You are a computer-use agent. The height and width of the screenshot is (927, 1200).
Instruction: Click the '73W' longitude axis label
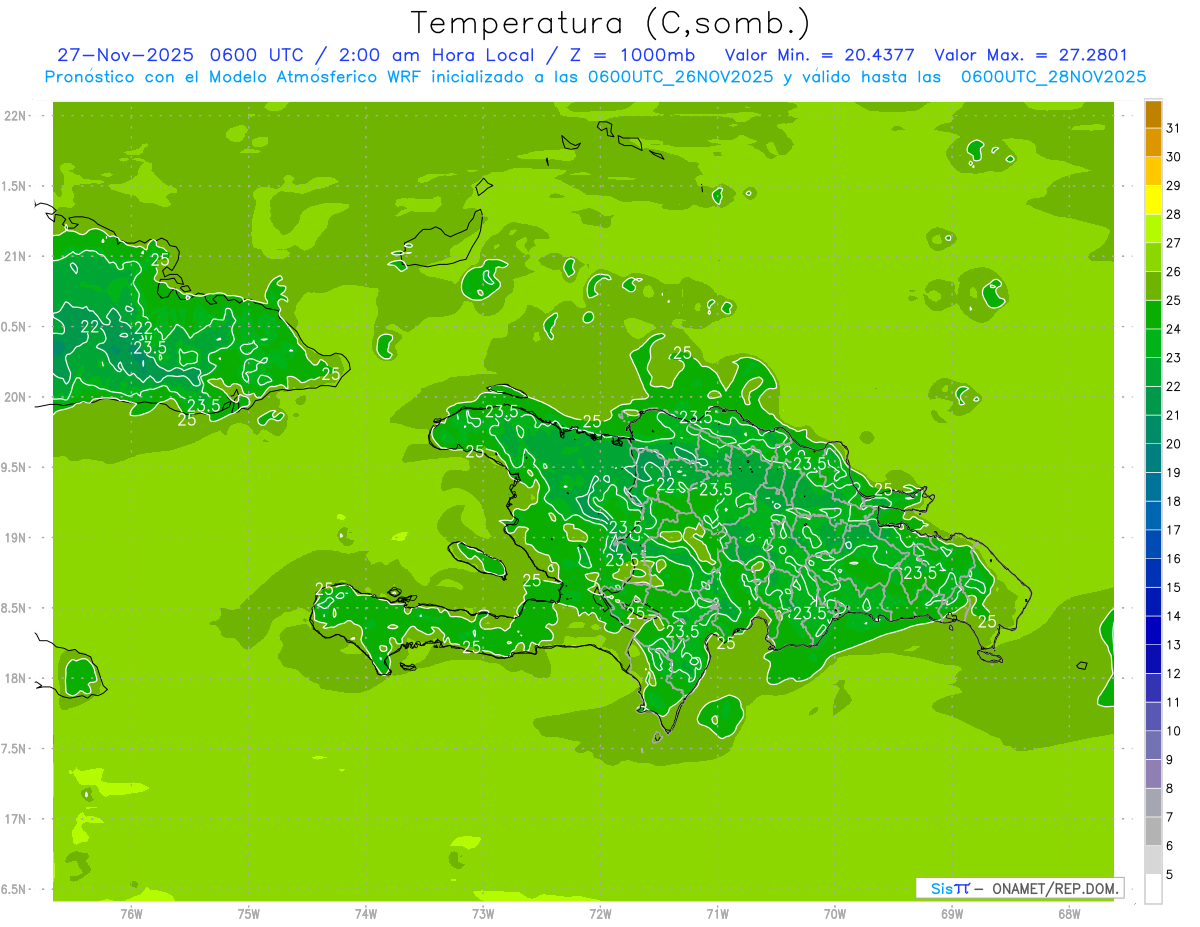click(x=483, y=913)
